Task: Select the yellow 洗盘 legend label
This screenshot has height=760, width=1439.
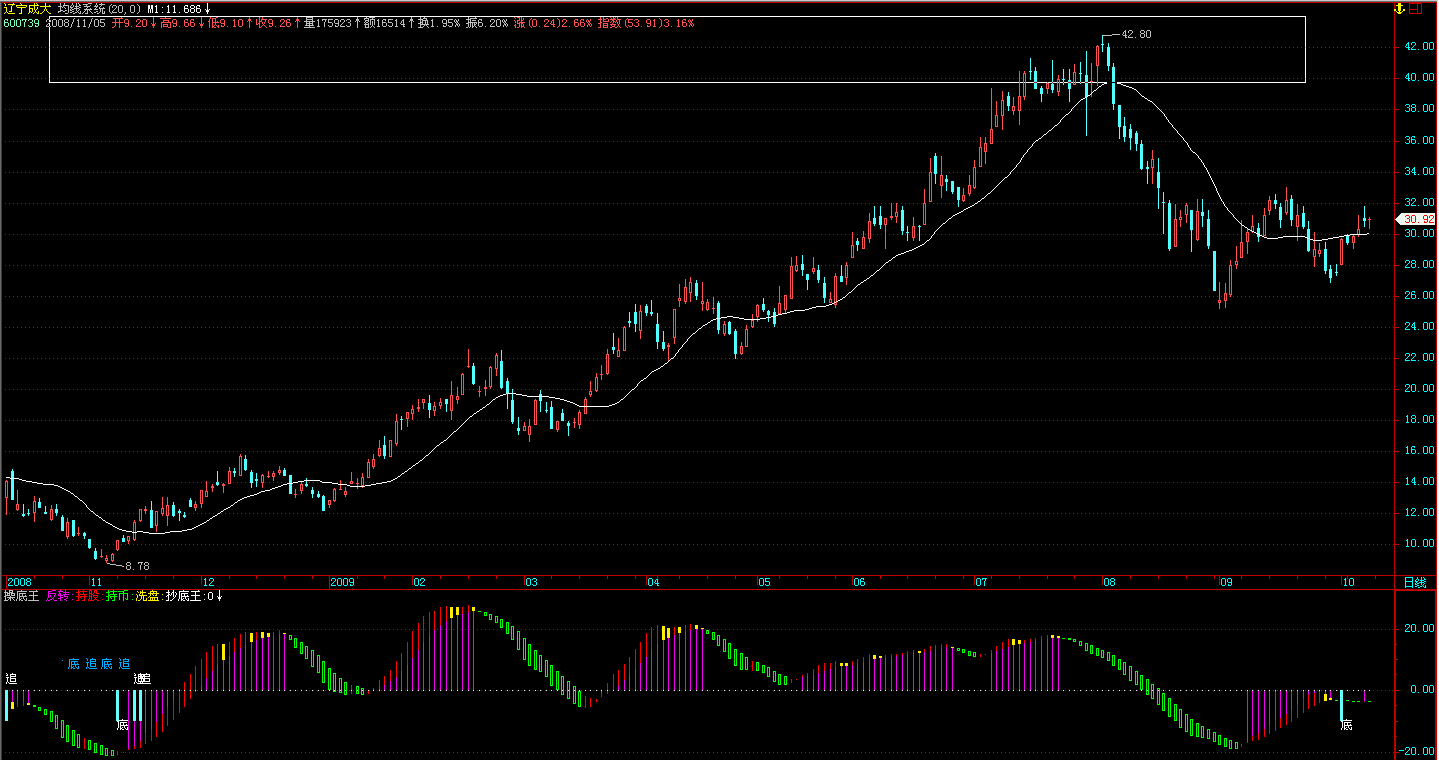Action: [x=147, y=596]
